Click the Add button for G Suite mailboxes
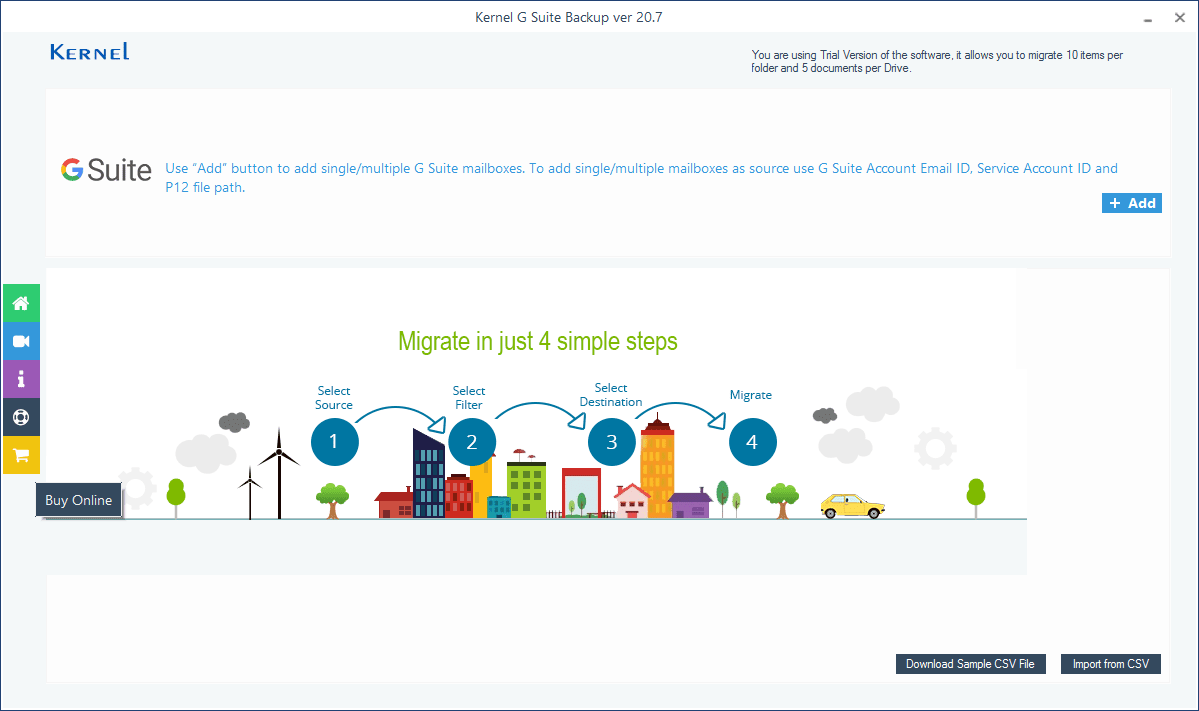 coord(1132,203)
